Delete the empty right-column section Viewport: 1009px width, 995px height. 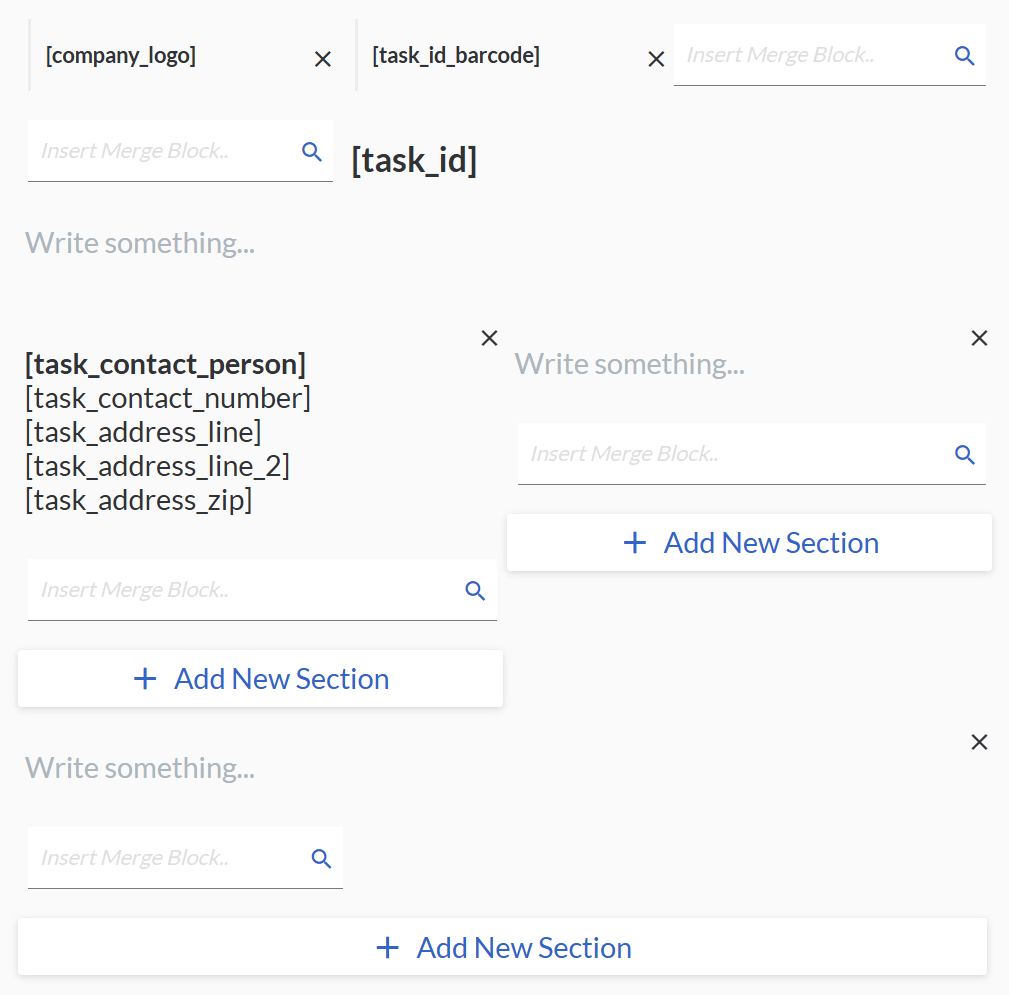point(979,338)
